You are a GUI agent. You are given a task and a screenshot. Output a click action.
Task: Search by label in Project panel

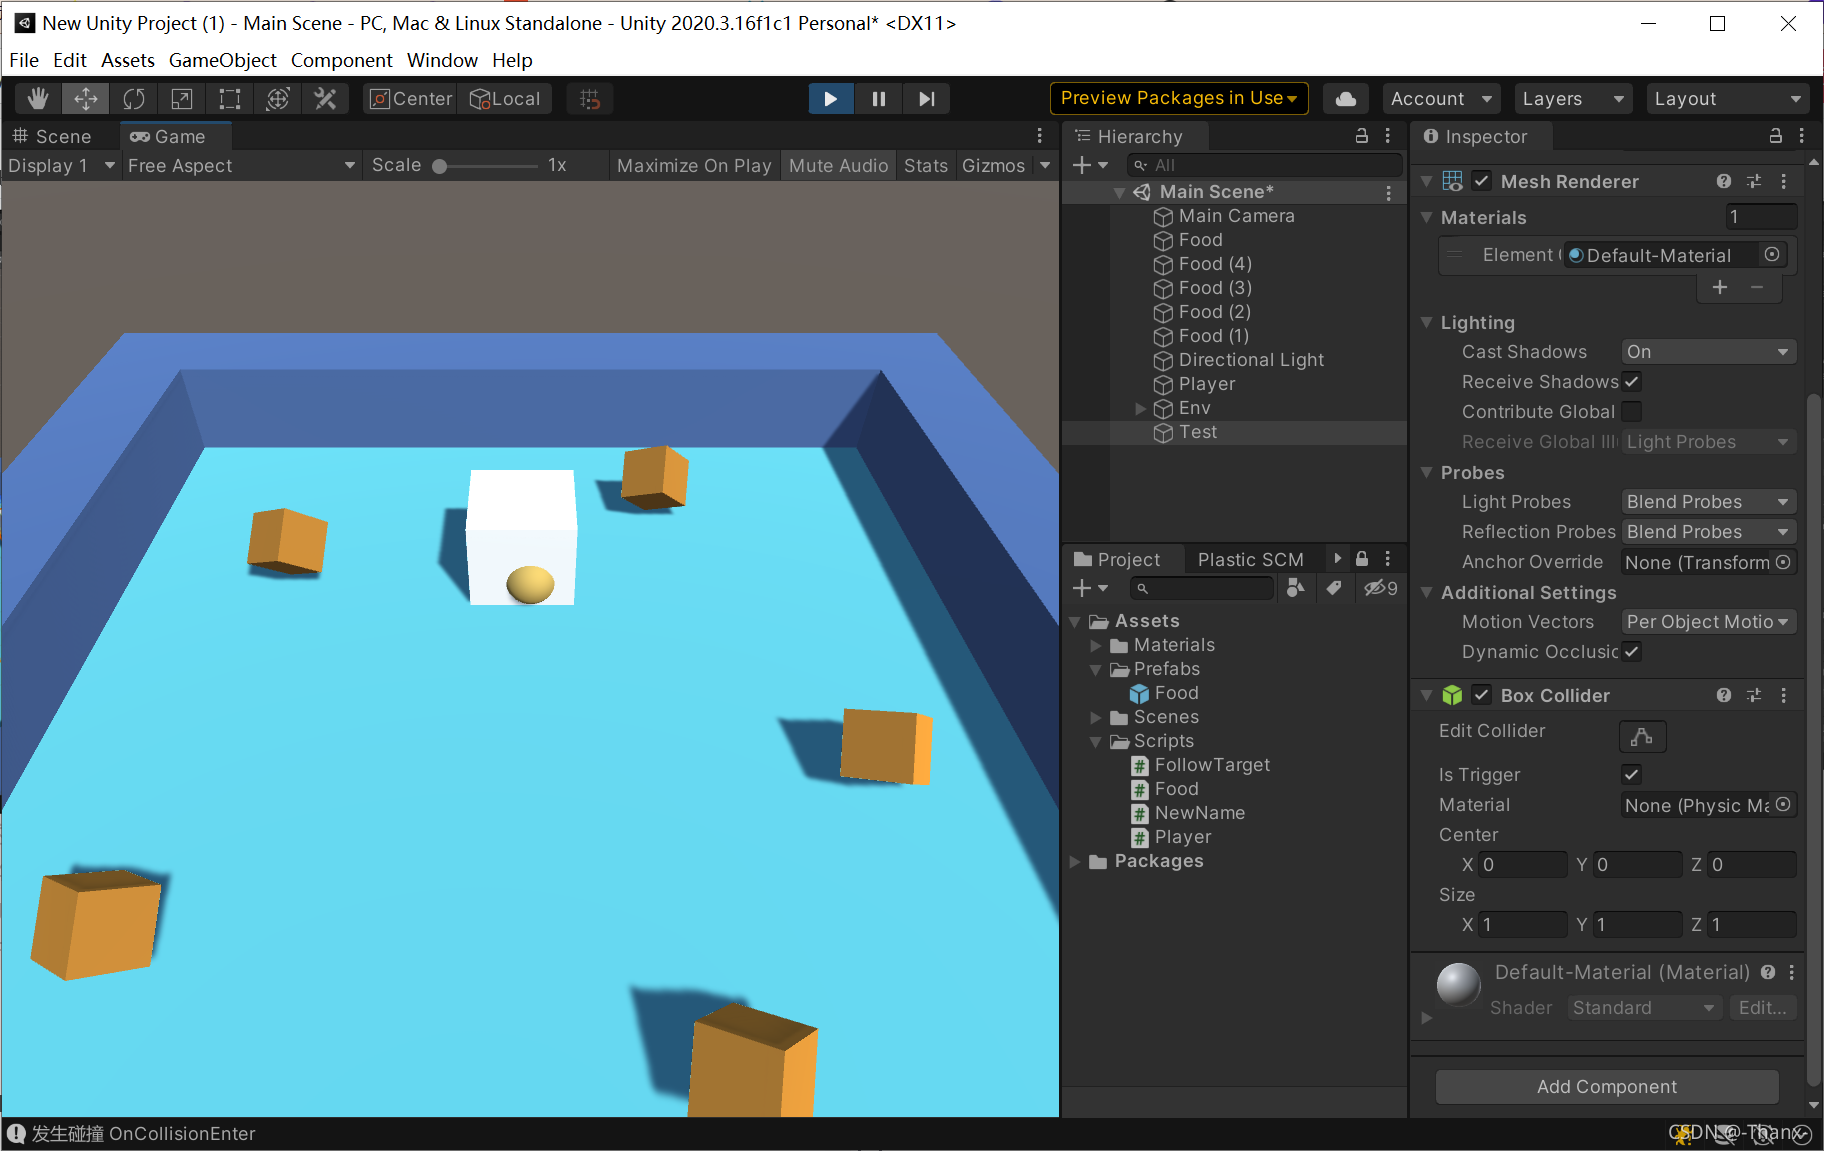click(x=1334, y=588)
